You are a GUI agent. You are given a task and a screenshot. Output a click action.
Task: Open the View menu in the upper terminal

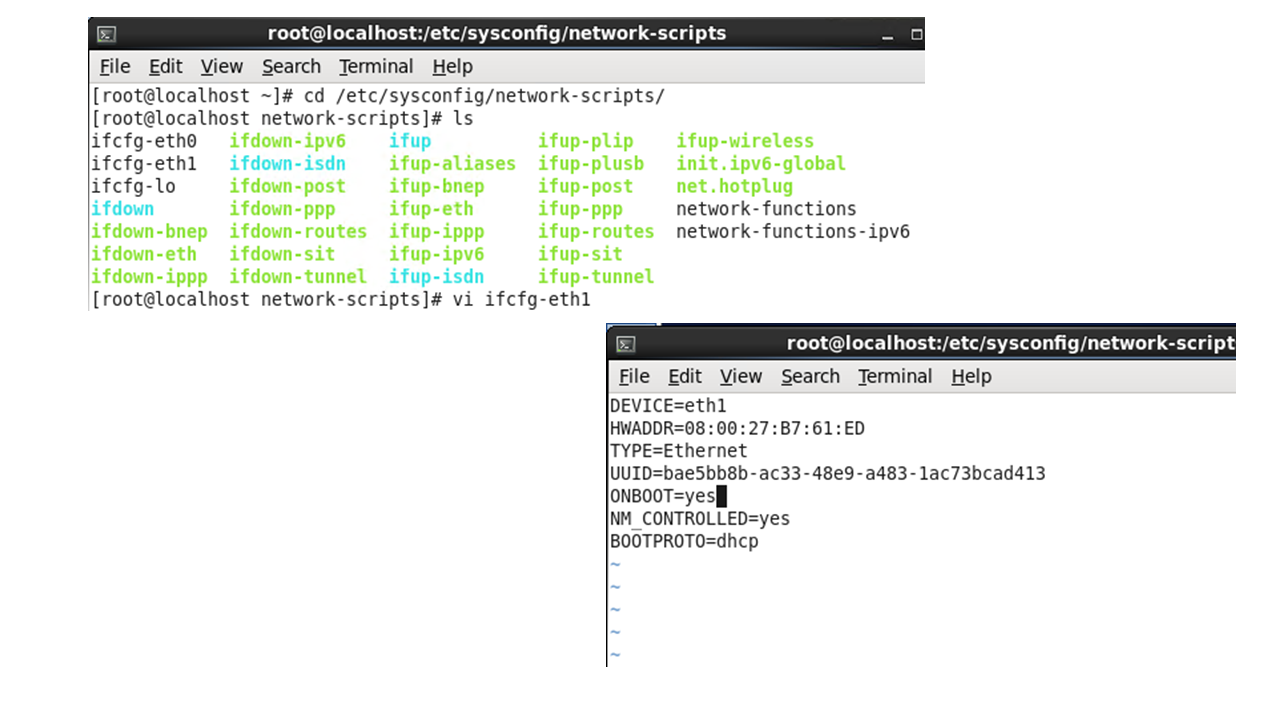(221, 67)
